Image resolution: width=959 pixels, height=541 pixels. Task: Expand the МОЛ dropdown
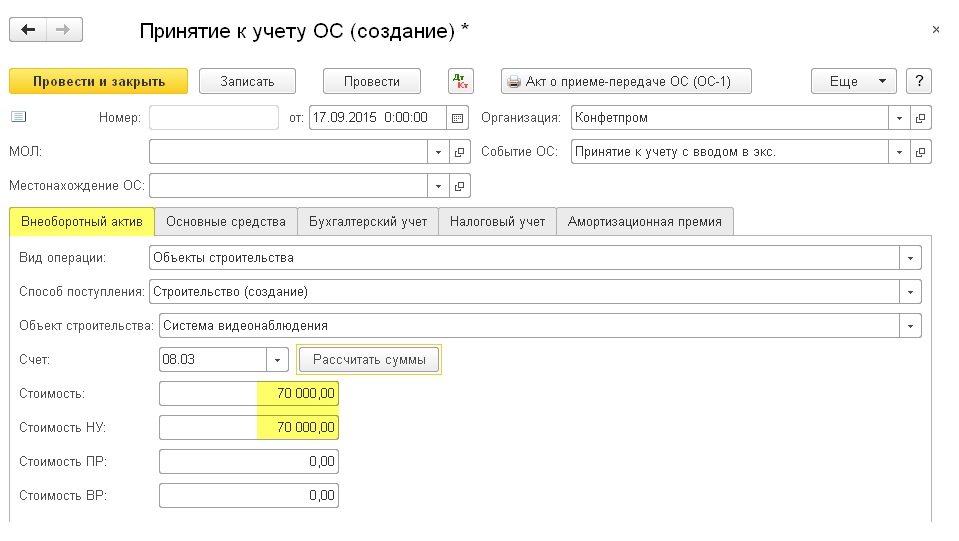pos(438,152)
